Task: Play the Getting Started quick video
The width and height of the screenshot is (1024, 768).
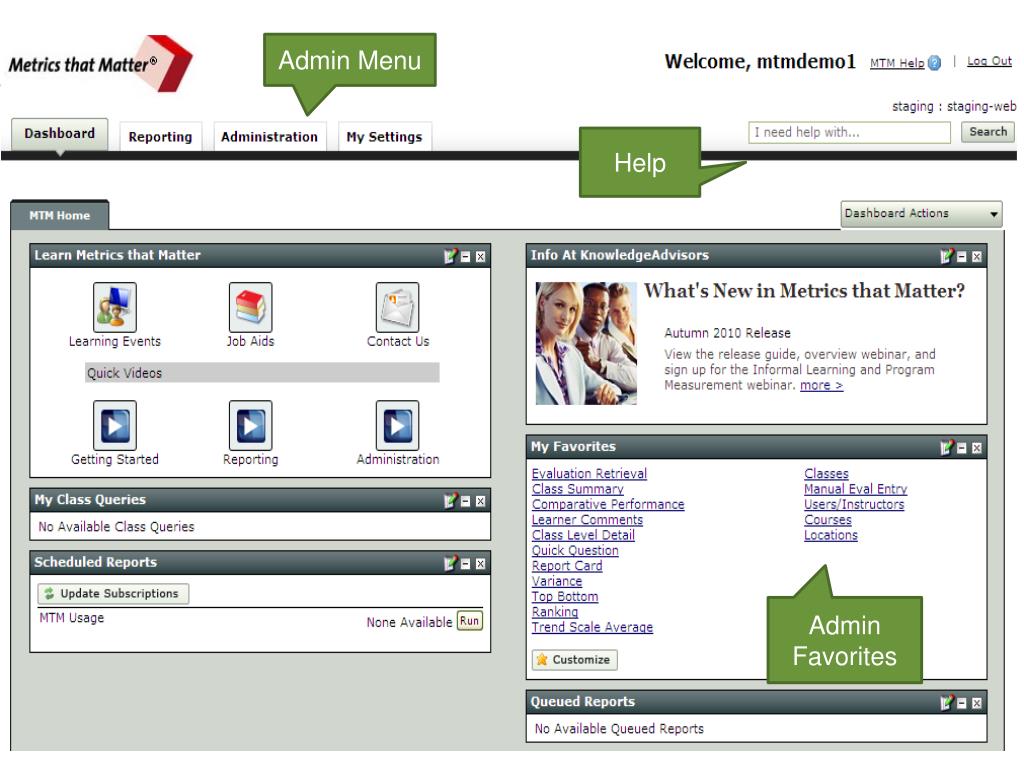Action: (115, 425)
